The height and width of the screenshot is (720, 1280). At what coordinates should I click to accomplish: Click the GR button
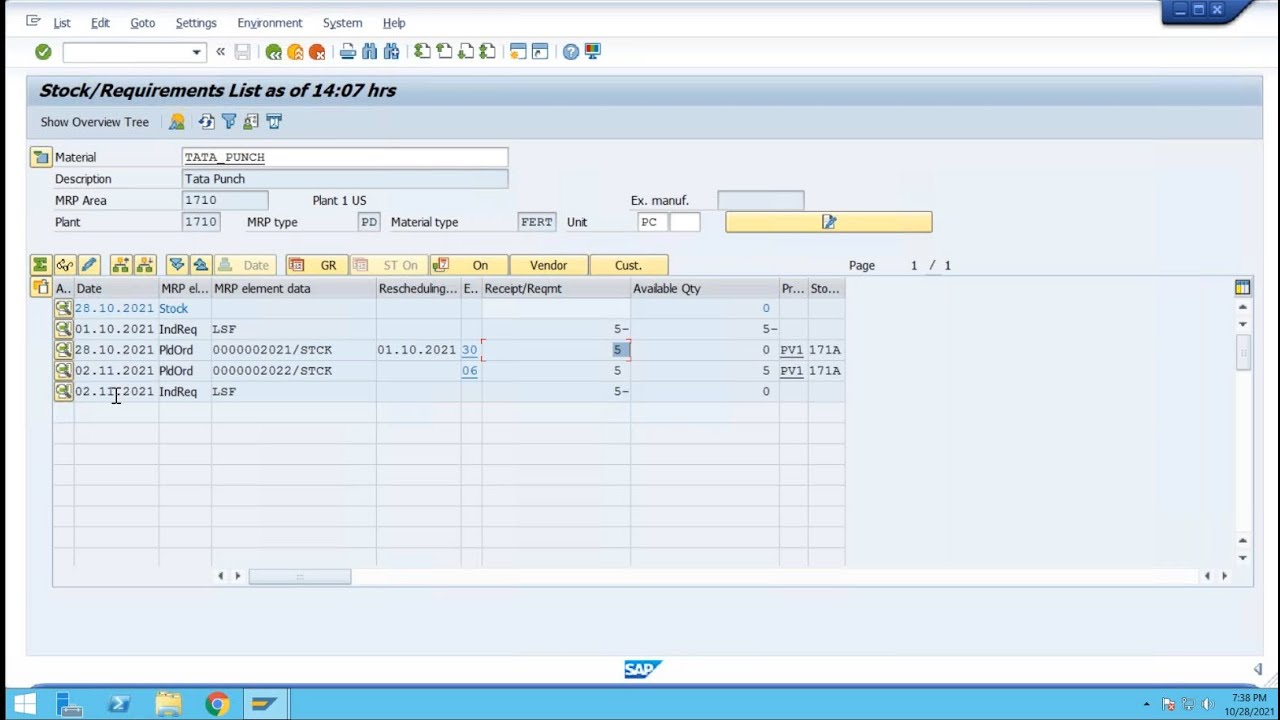[317, 265]
